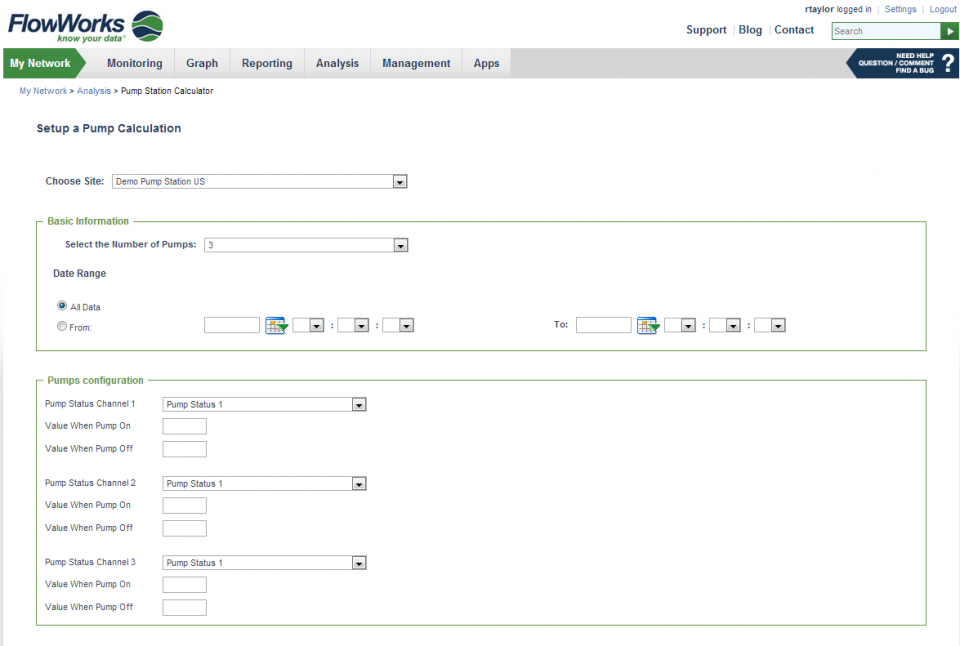Viewport: 960px width, 646px height.
Task: Click the green search go arrow
Action: point(950,31)
